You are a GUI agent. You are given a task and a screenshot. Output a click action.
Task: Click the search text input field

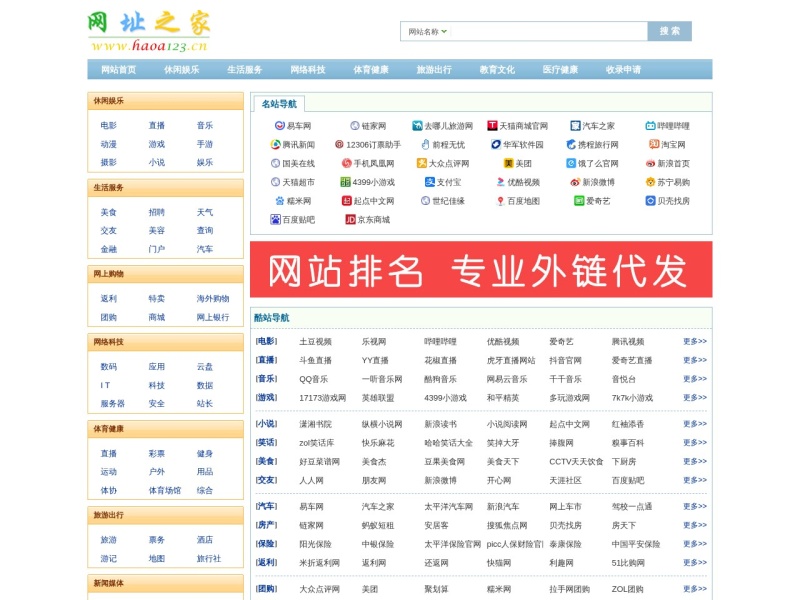(x=549, y=31)
